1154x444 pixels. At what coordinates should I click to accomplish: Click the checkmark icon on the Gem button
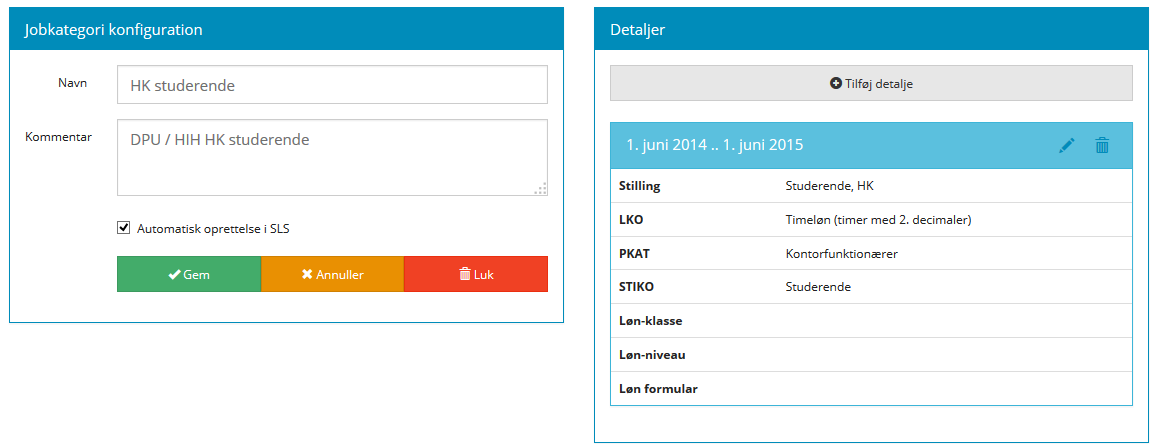pyautogui.click(x=174, y=274)
